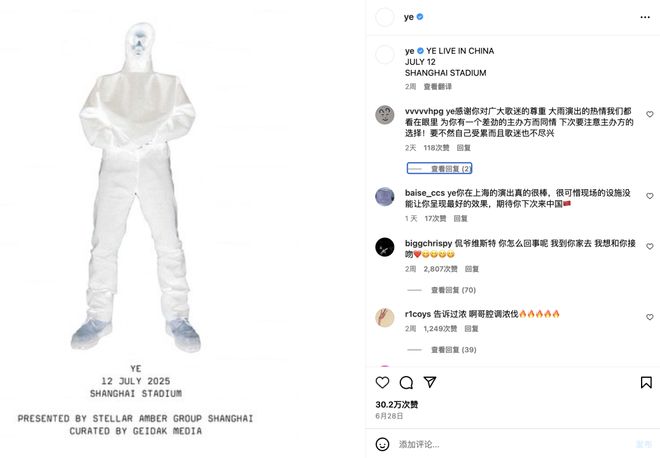Reply to baise_ccs's comment via 回复
This screenshot has height=458, width=660.
point(460,218)
